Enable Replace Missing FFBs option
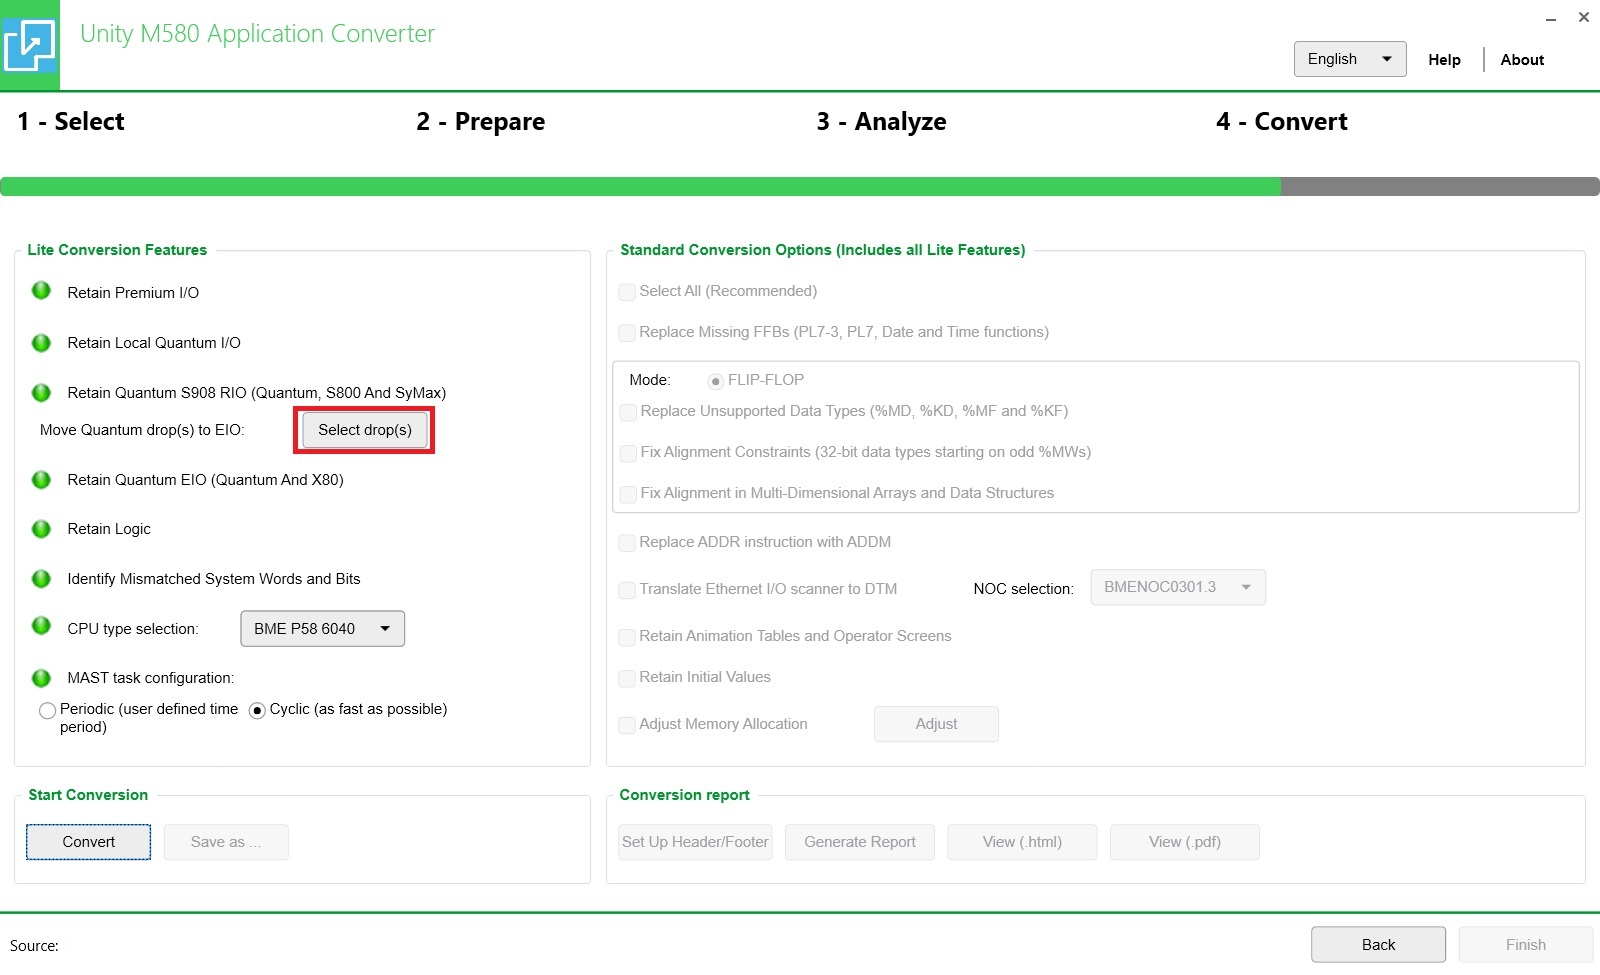Screen dimensions: 1600x975 627,333
